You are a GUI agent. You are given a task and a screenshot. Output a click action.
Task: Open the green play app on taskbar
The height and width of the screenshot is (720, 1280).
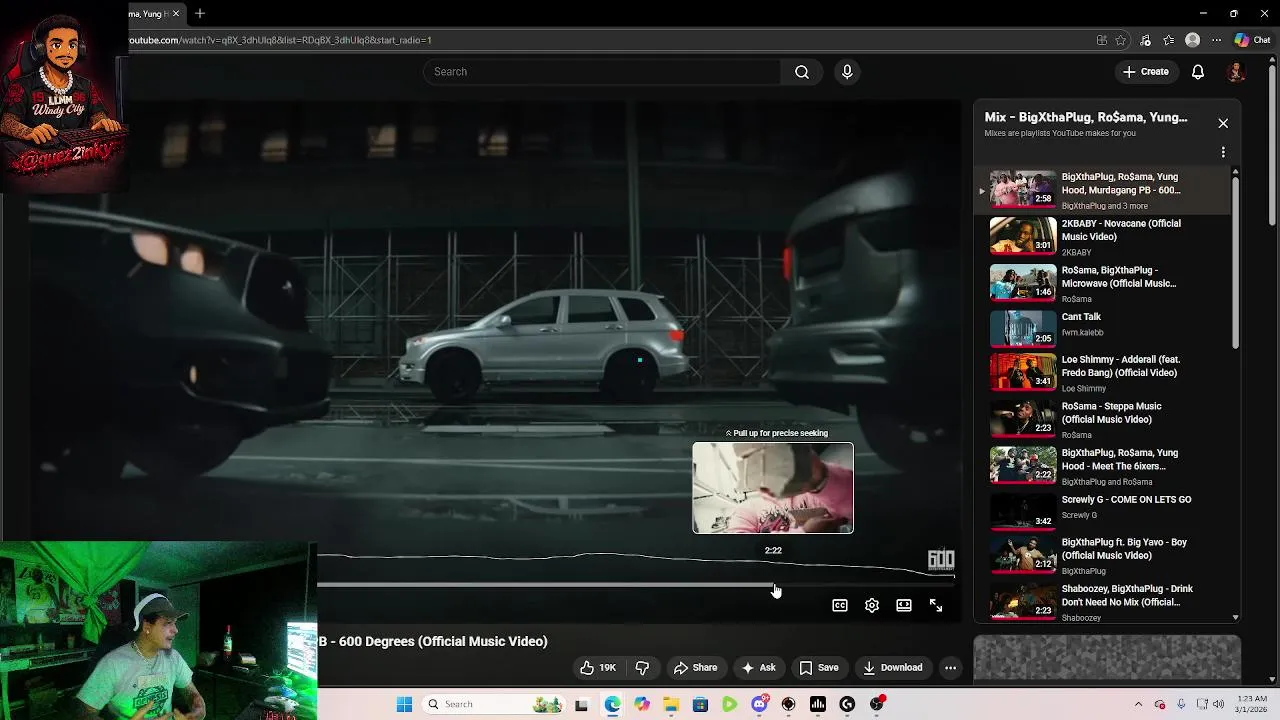click(x=730, y=704)
